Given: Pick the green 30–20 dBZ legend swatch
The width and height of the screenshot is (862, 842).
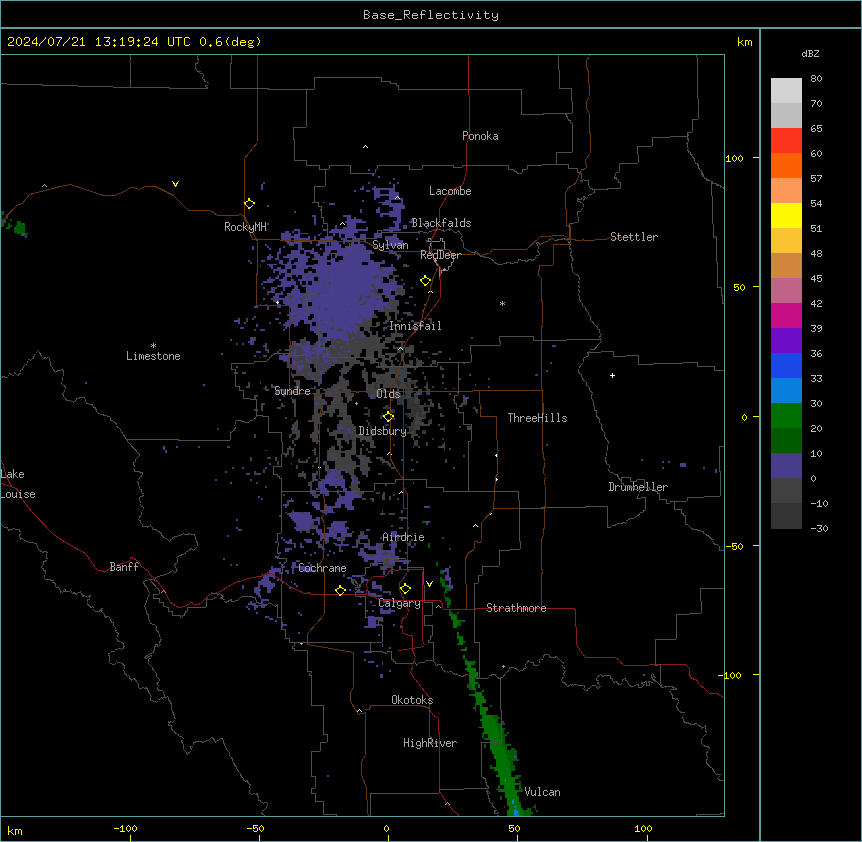Looking at the screenshot, I should point(786,416).
